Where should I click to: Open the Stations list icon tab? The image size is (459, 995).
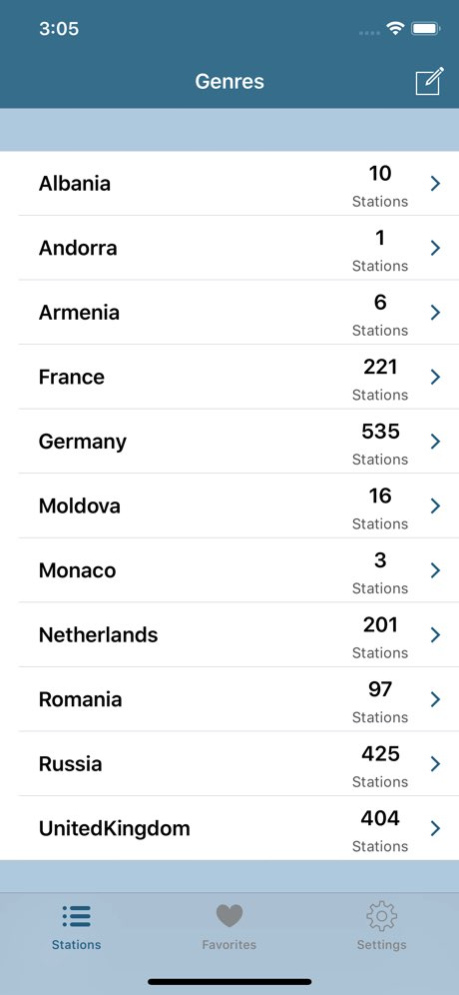click(x=76, y=916)
